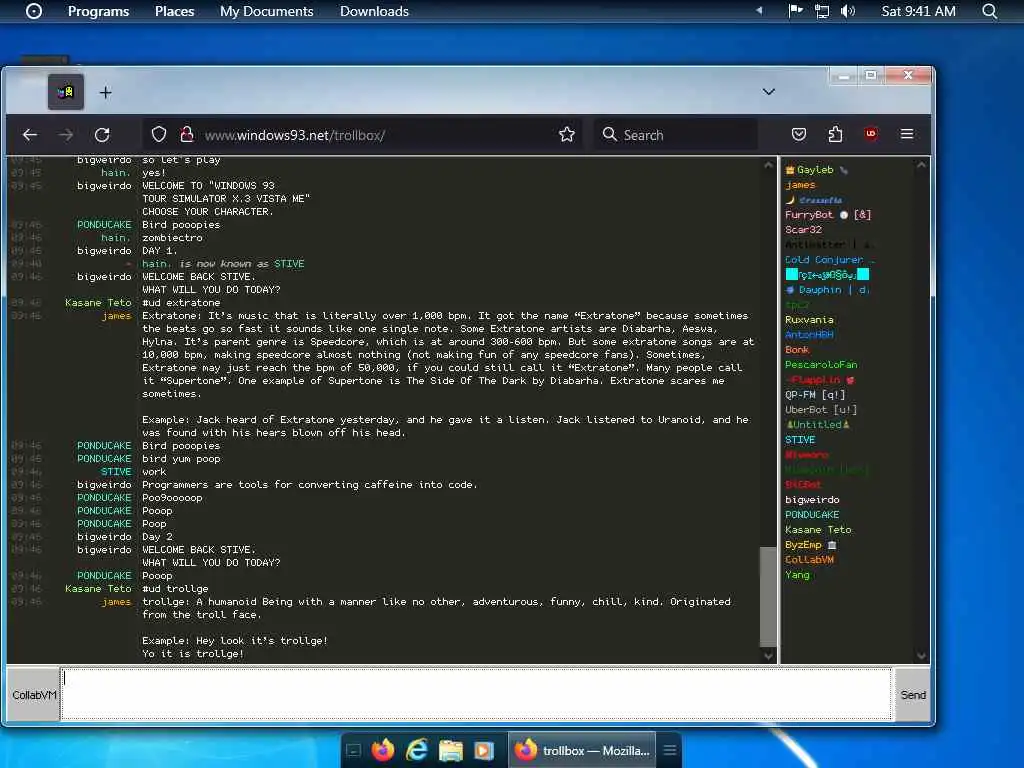Click the forward navigation arrow
This screenshot has width=1024, height=768.
tap(66, 135)
